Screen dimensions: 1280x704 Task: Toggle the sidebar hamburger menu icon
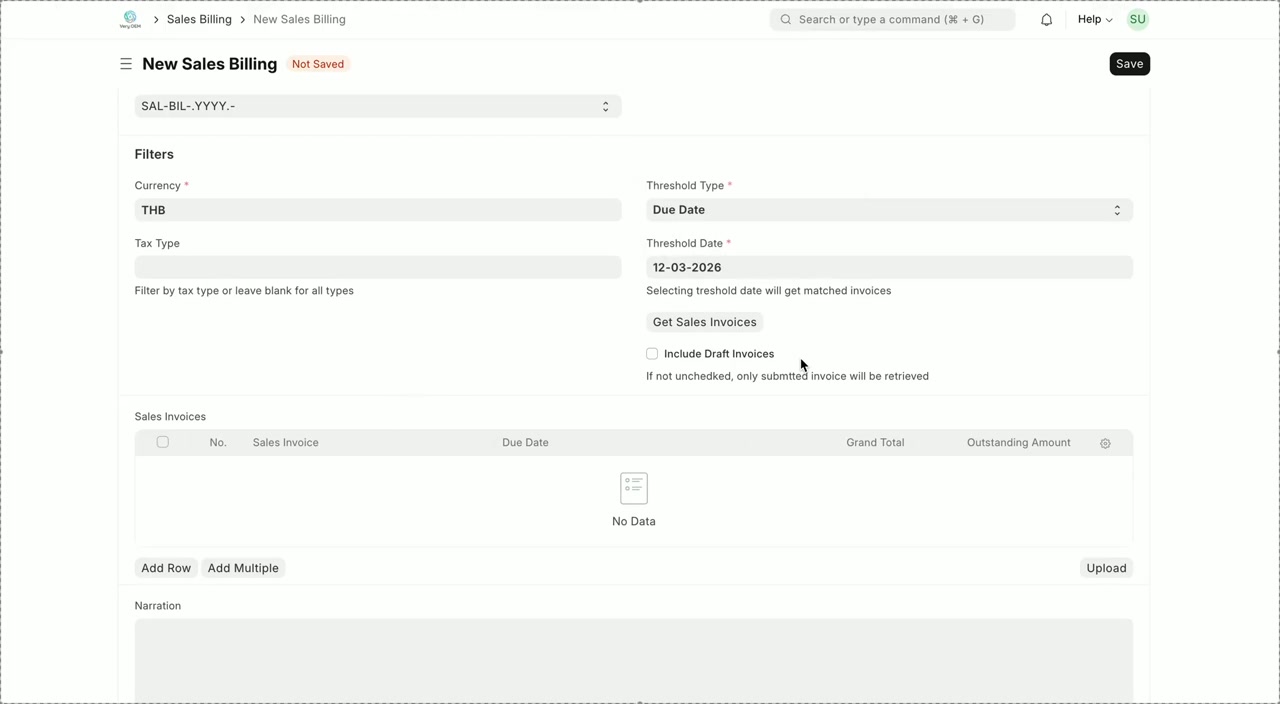click(126, 64)
